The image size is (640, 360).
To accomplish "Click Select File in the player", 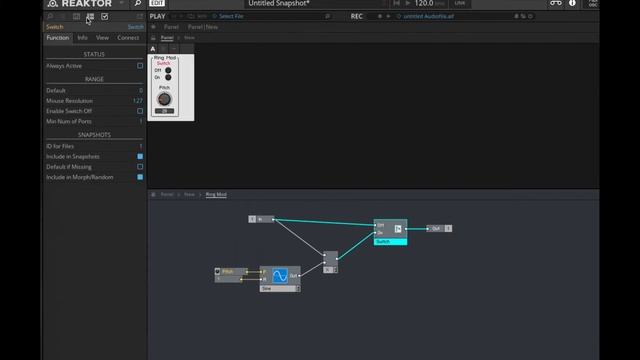I will pyautogui.click(x=231, y=16).
